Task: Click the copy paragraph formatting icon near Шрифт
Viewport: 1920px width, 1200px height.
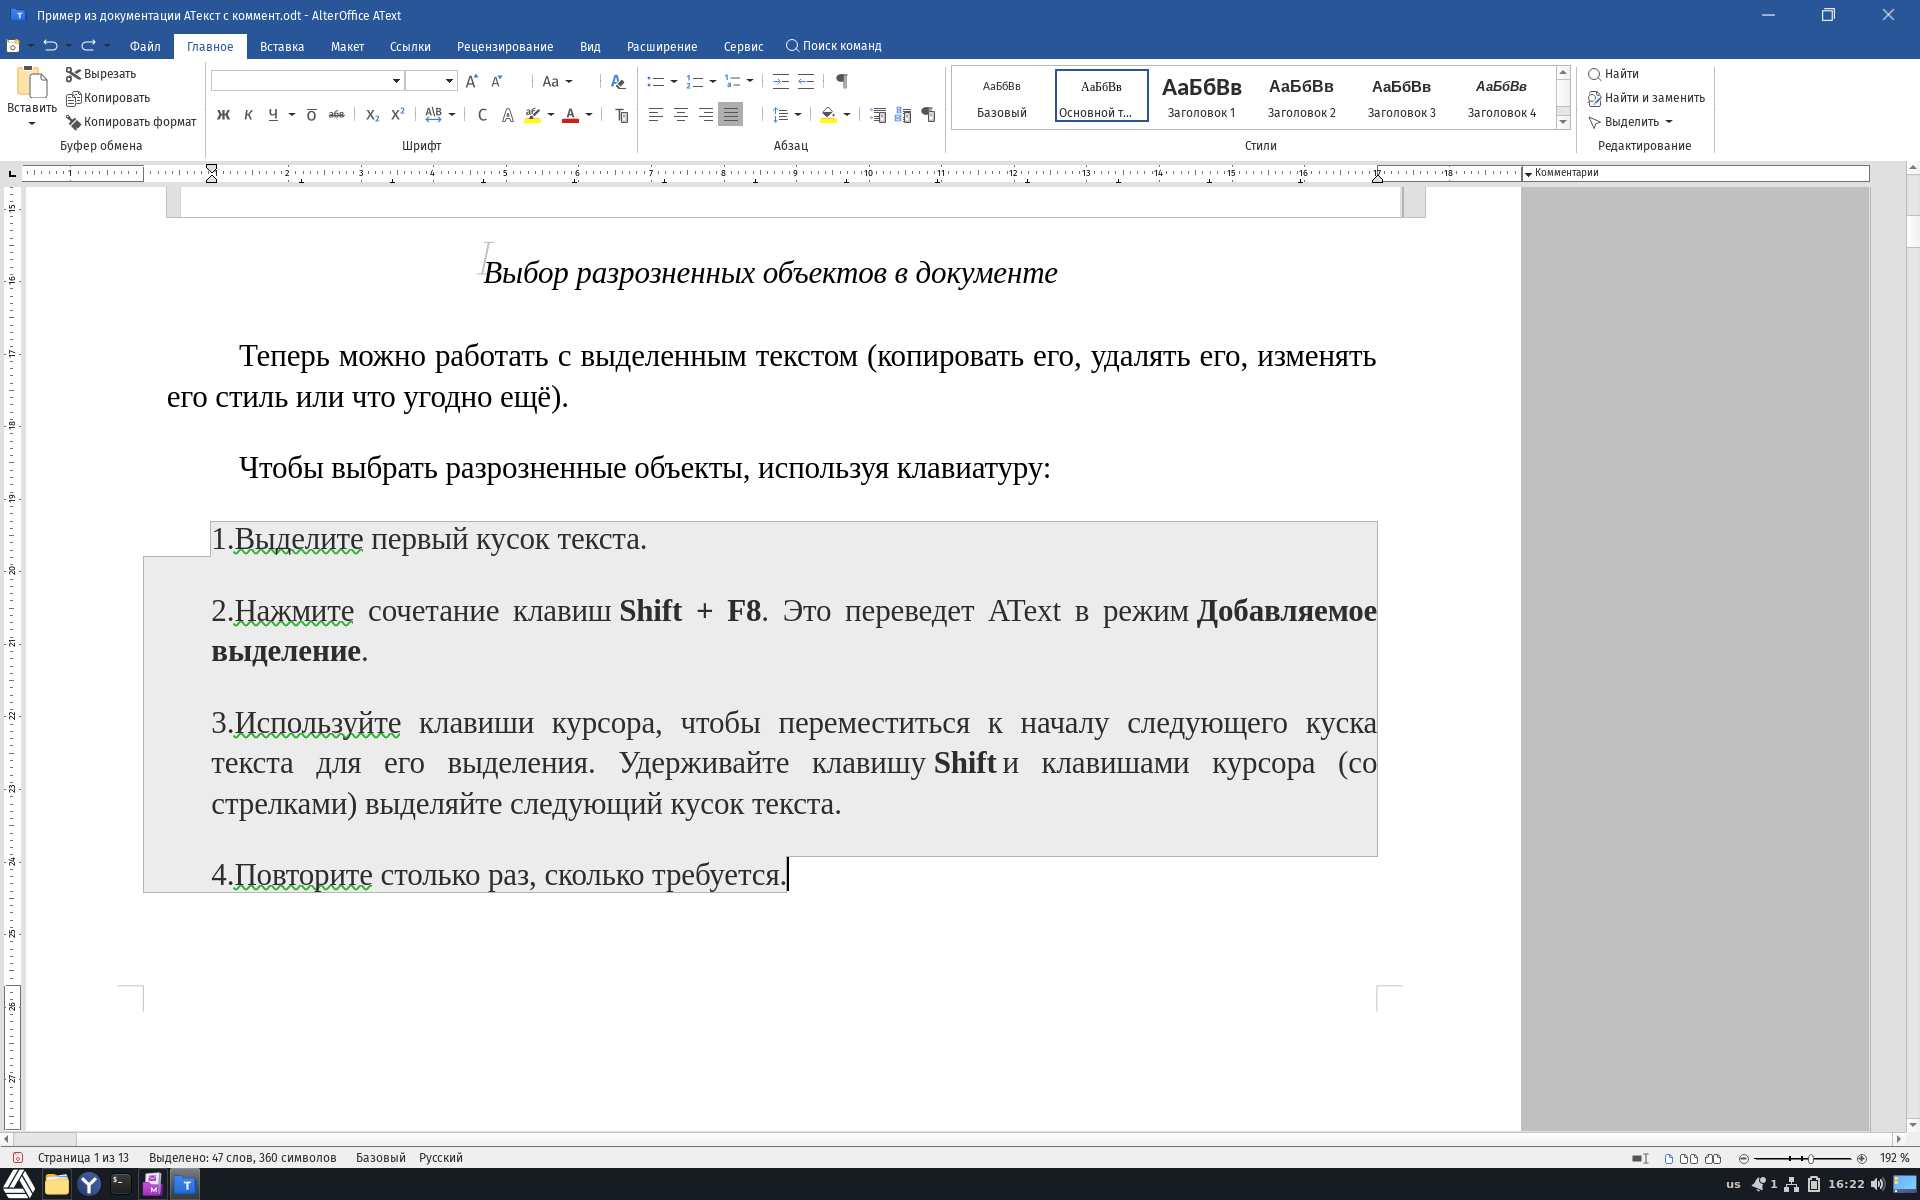Action: coord(622,115)
